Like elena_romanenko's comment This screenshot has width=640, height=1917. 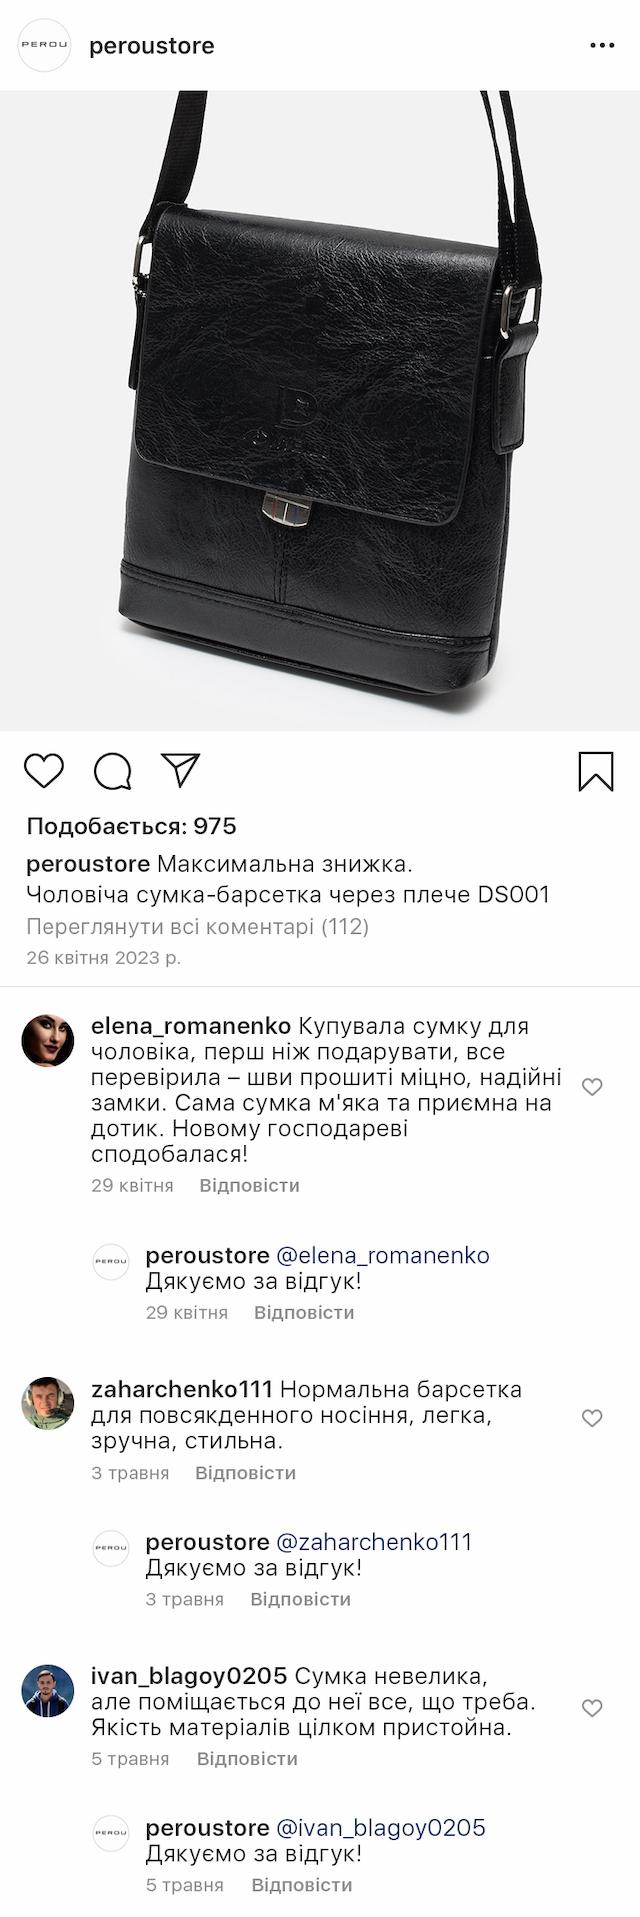click(592, 1087)
